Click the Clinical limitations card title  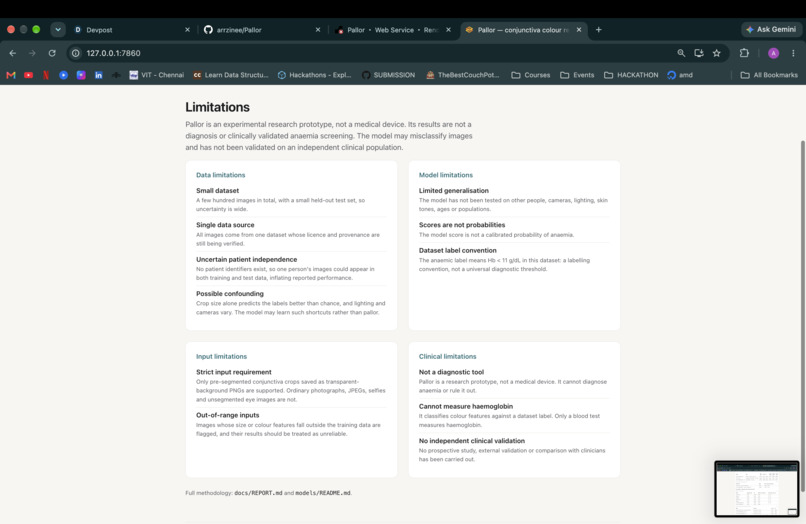pos(447,356)
